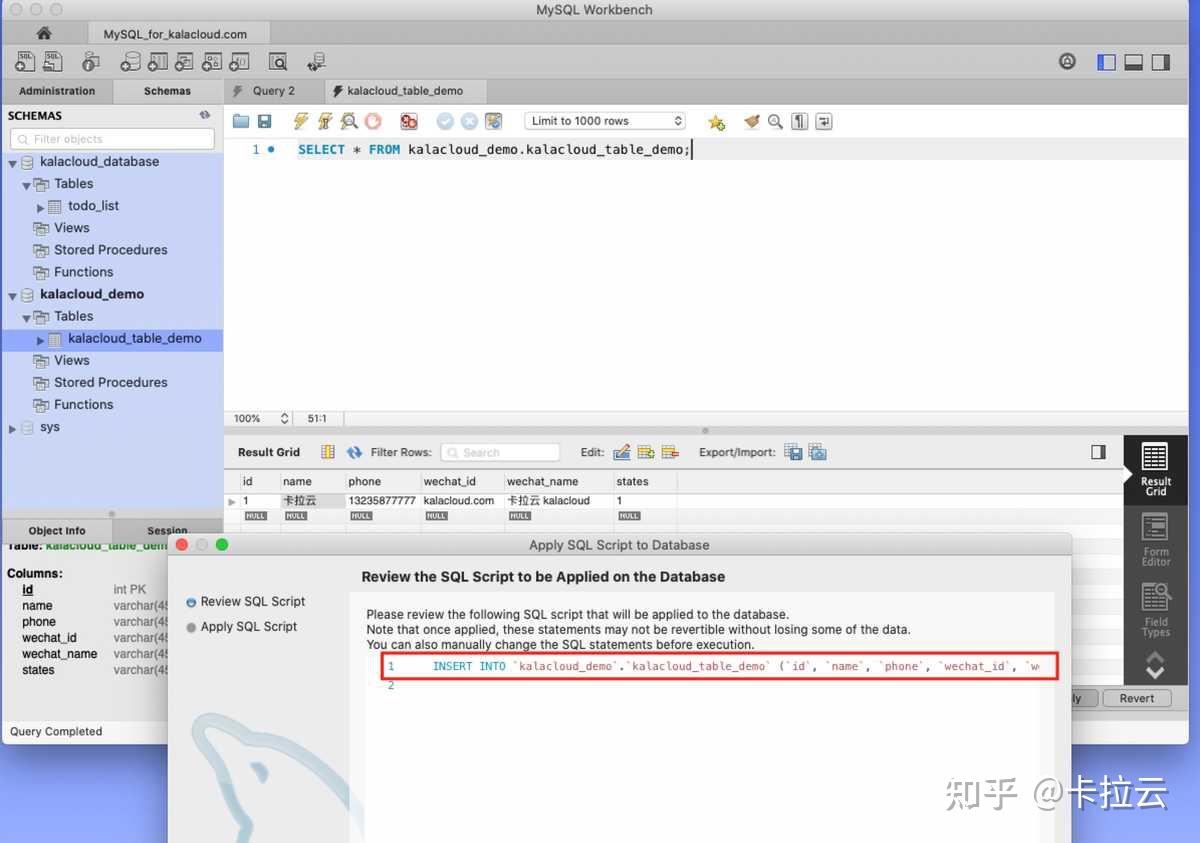Click the Filter Rows search field
The width and height of the screenshot is (1200, 843).
500,452
